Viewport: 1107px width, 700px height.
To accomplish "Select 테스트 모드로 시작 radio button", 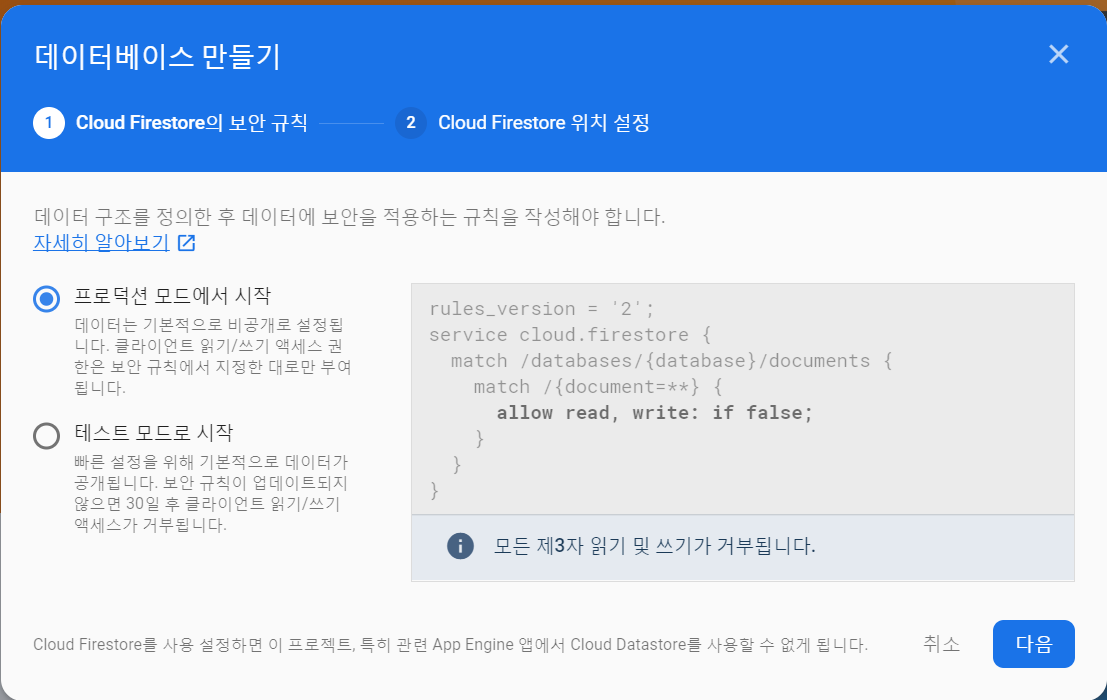I will coord(47,435).
